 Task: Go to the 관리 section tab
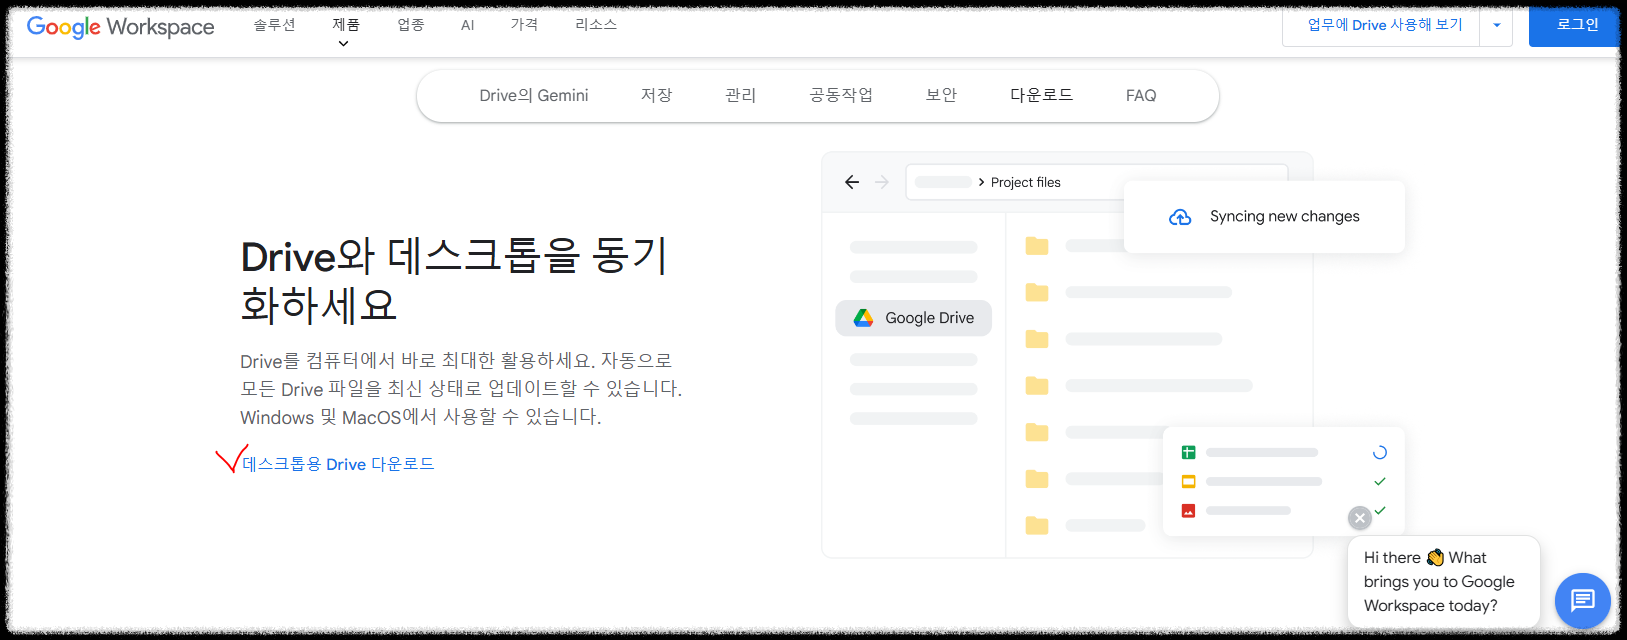pos(740,95)
